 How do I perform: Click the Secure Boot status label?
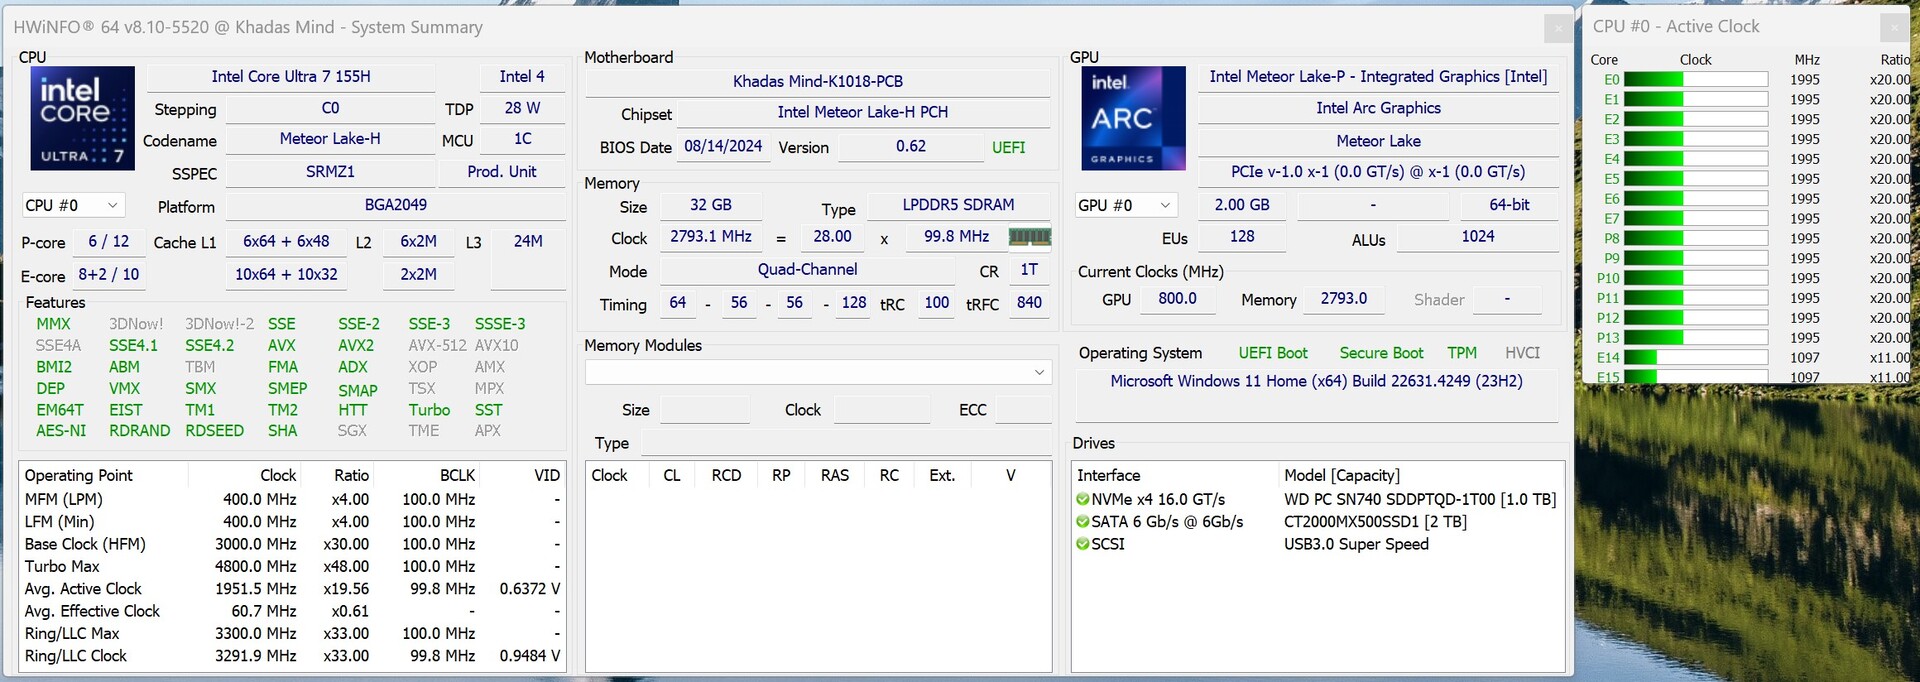(x=1381, y=353)
